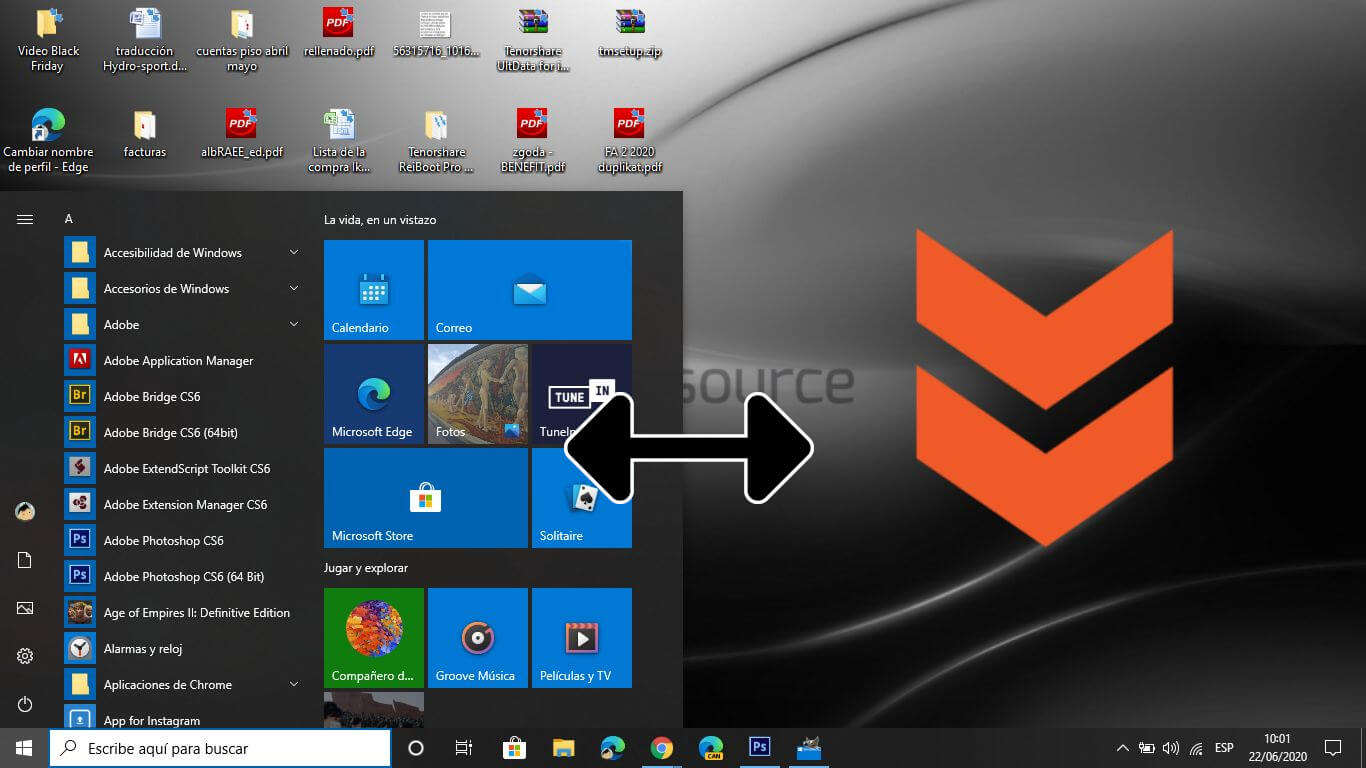Viewport: 1366px width, 768px height.
Task: Open the Compañero tile with colorful ball
Action: coord(374,638)
